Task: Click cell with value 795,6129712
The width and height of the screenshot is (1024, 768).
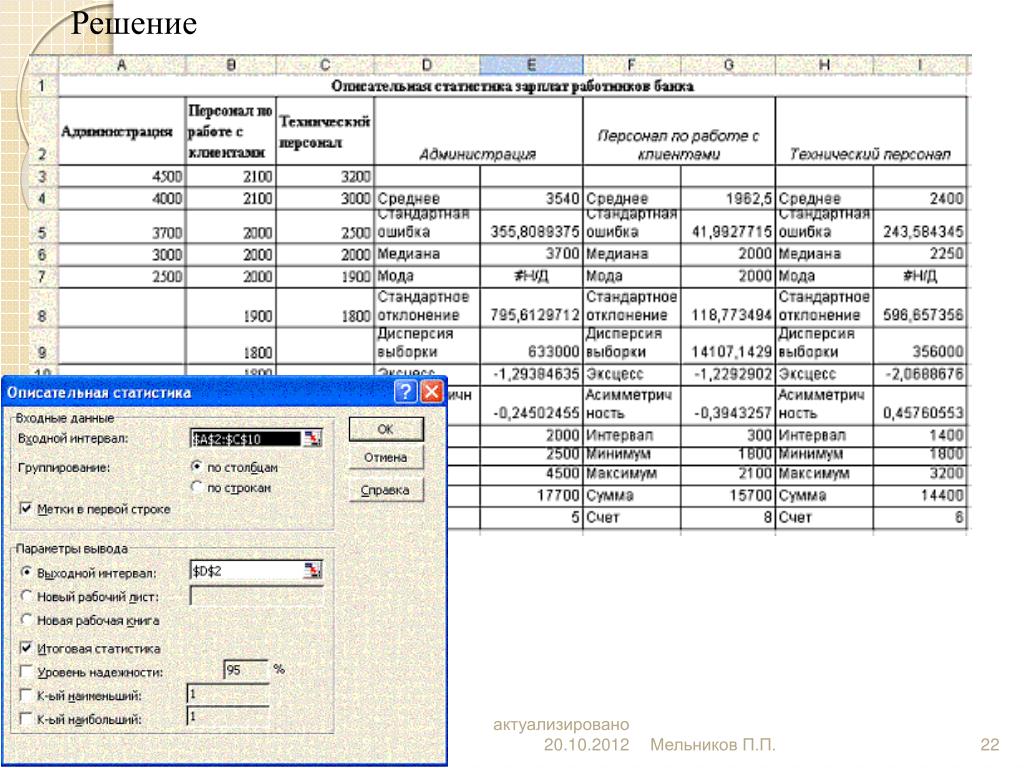Action: pos(531,308)
